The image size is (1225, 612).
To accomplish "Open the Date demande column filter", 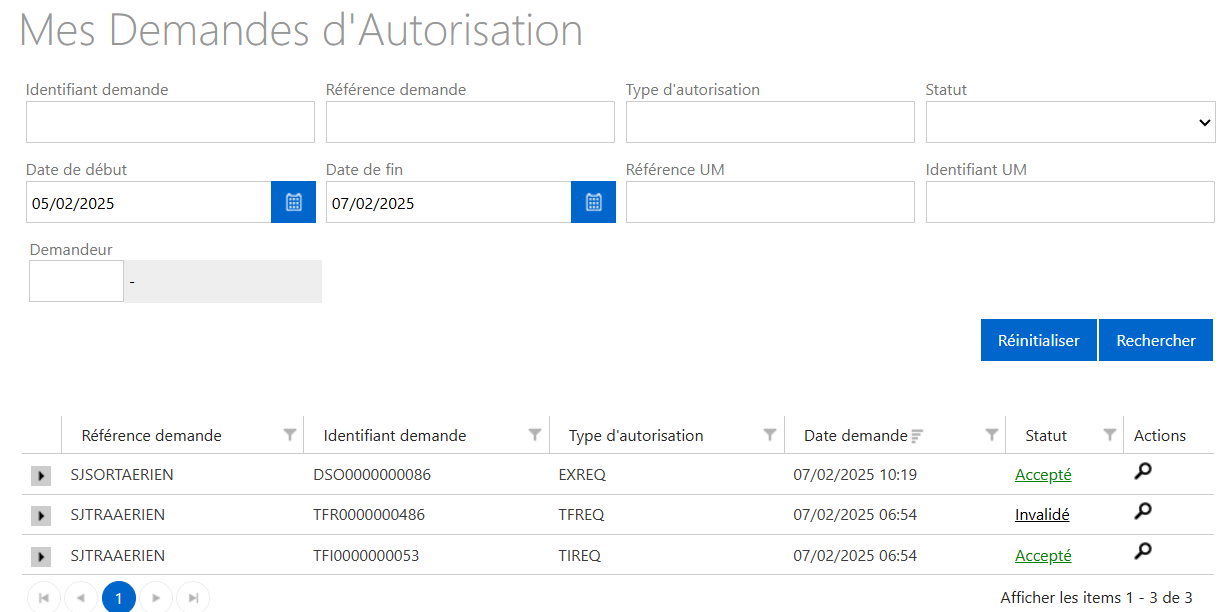I will [x=991, y=435].
